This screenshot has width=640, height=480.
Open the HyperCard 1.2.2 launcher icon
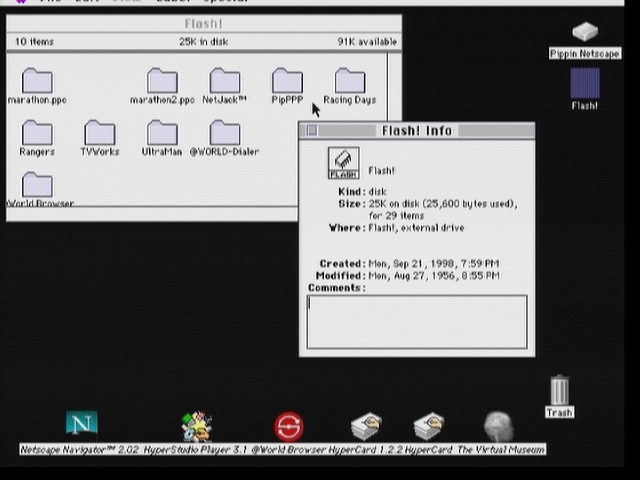coord(366,426)
